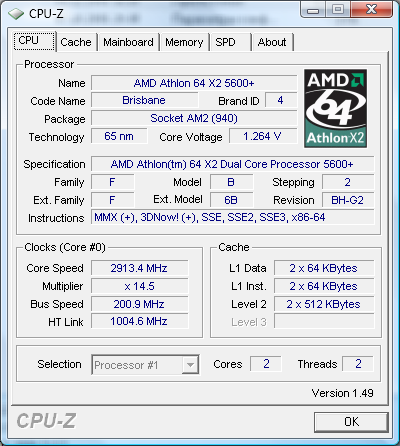Click the Name field AMD Athlon 64 X2 5600+
400x446 pixels.
[194, 83]
